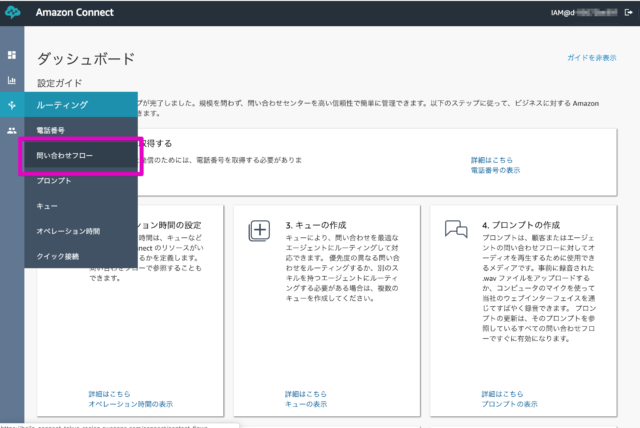Open the users people icon in sidebar
This screenshot has width=640, height=428.
[x=12, y=130]
